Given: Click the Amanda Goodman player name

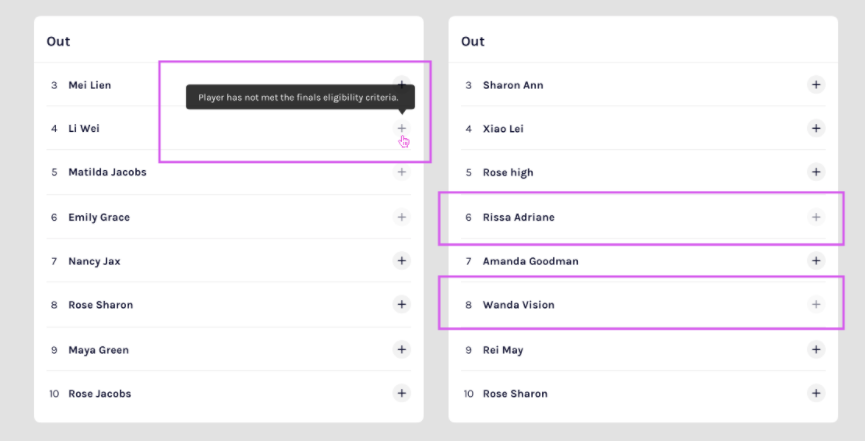Looking at the screenshot, I should pos(530,261).
